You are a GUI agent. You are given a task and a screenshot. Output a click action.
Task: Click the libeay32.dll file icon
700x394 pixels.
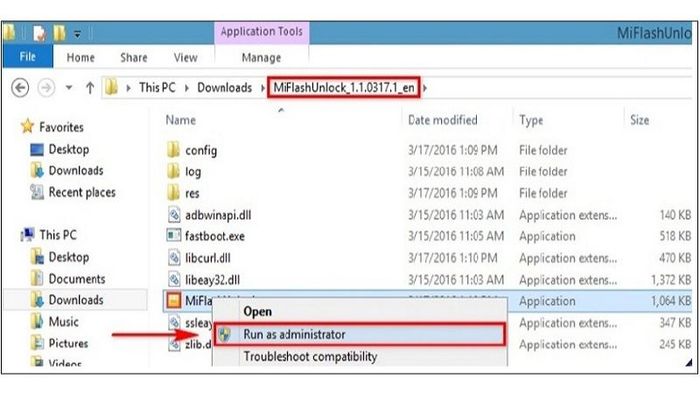(174, 279)
